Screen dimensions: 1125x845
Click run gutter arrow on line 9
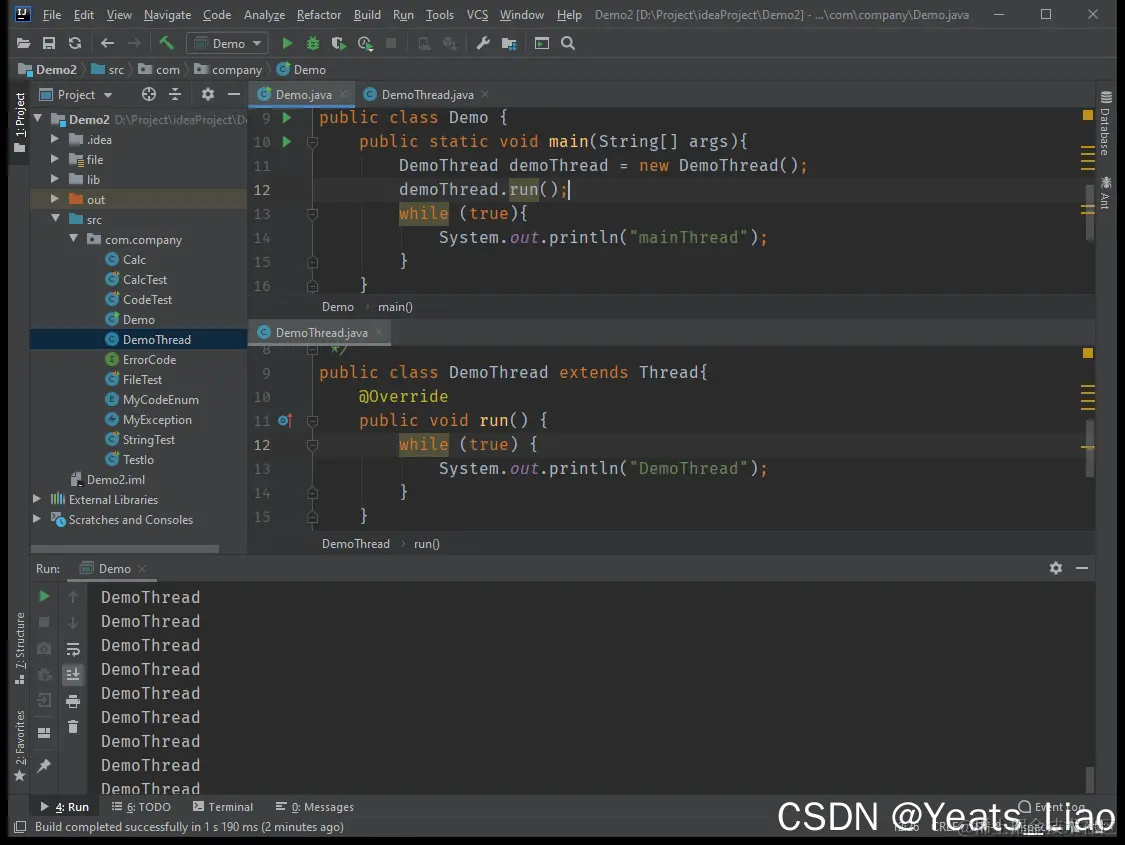point(287,118)
